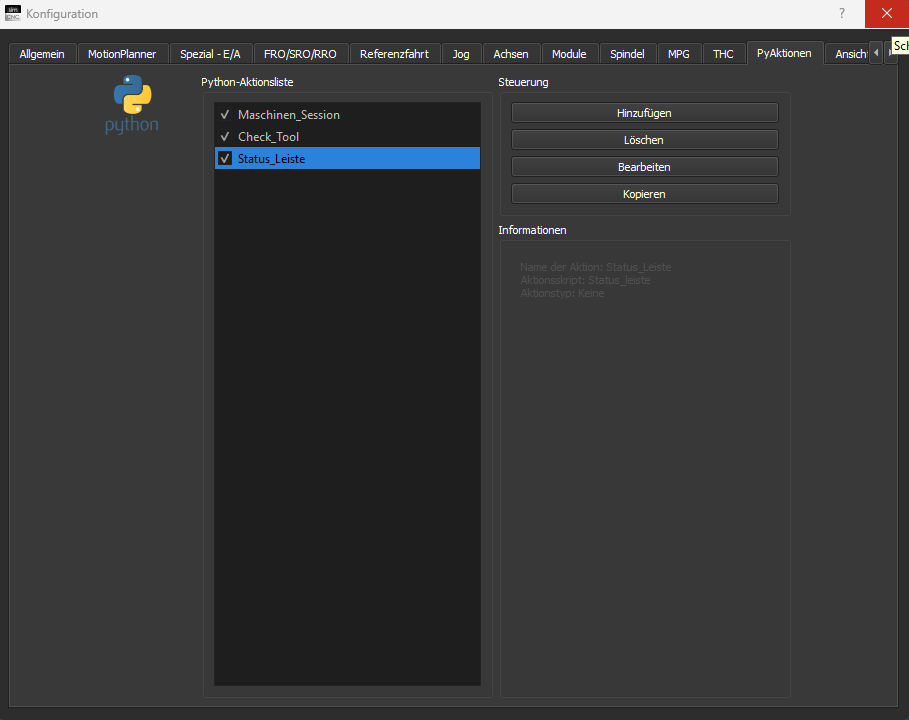Switch to the THC tab
The image size is (909, 720).
(723, 54)
